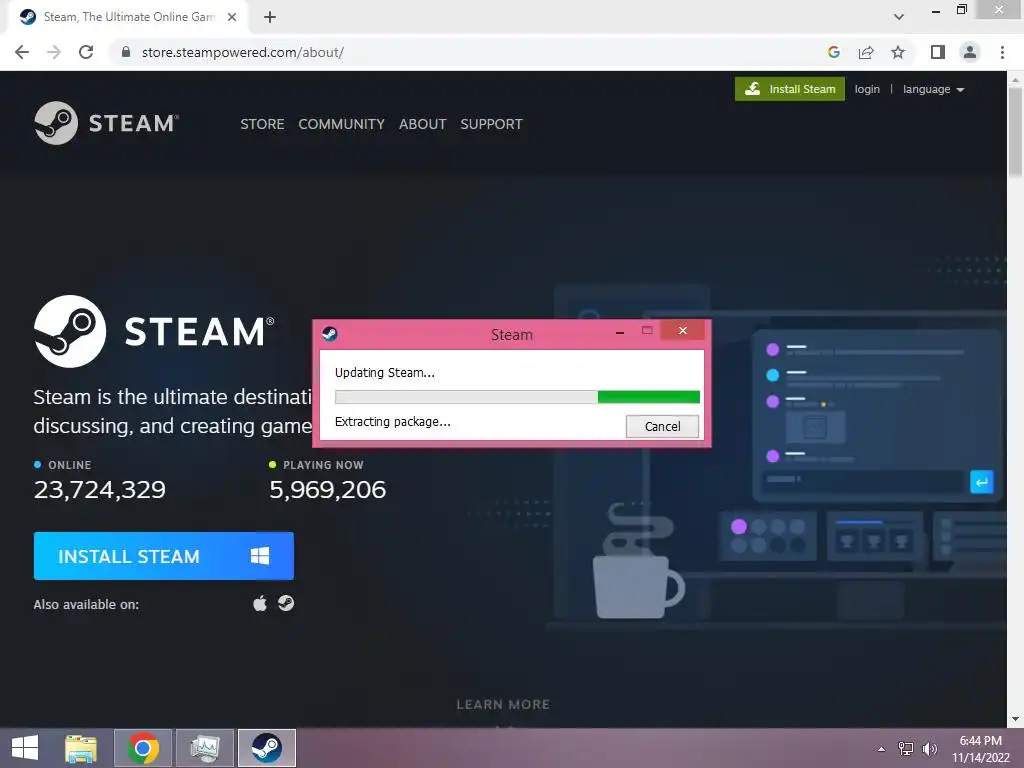Screen dimensions: 1024x768
Task: Expand the tab search chevron
Action: [899, 17]
